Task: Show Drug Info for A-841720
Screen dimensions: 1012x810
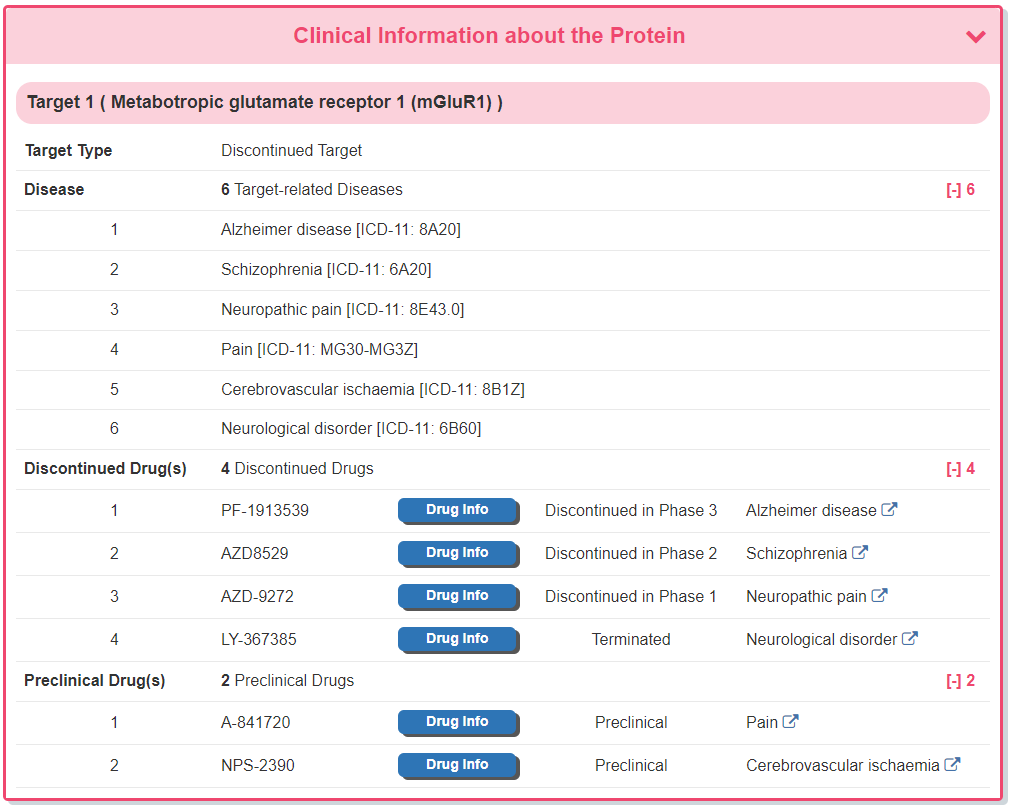Action: pos(457,722)
